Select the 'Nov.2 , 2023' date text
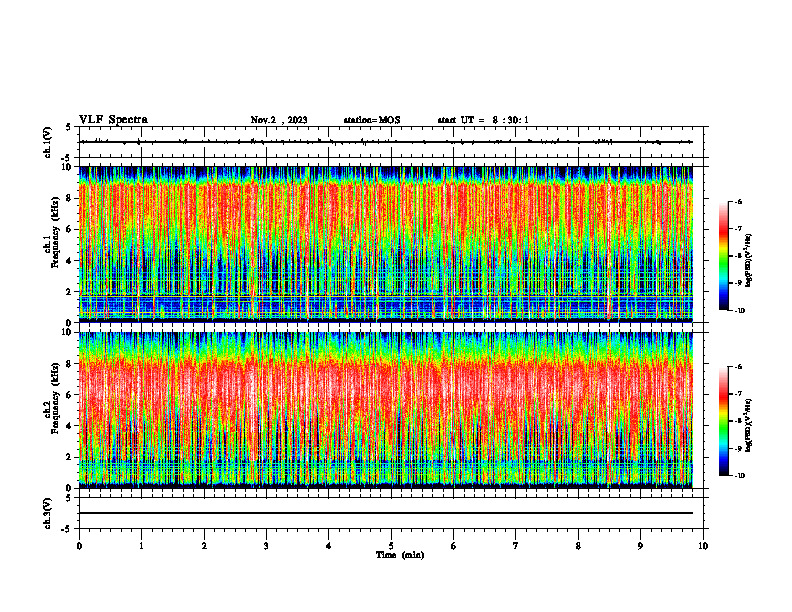This screenshot has width=792, height=612. click(279, 120)
